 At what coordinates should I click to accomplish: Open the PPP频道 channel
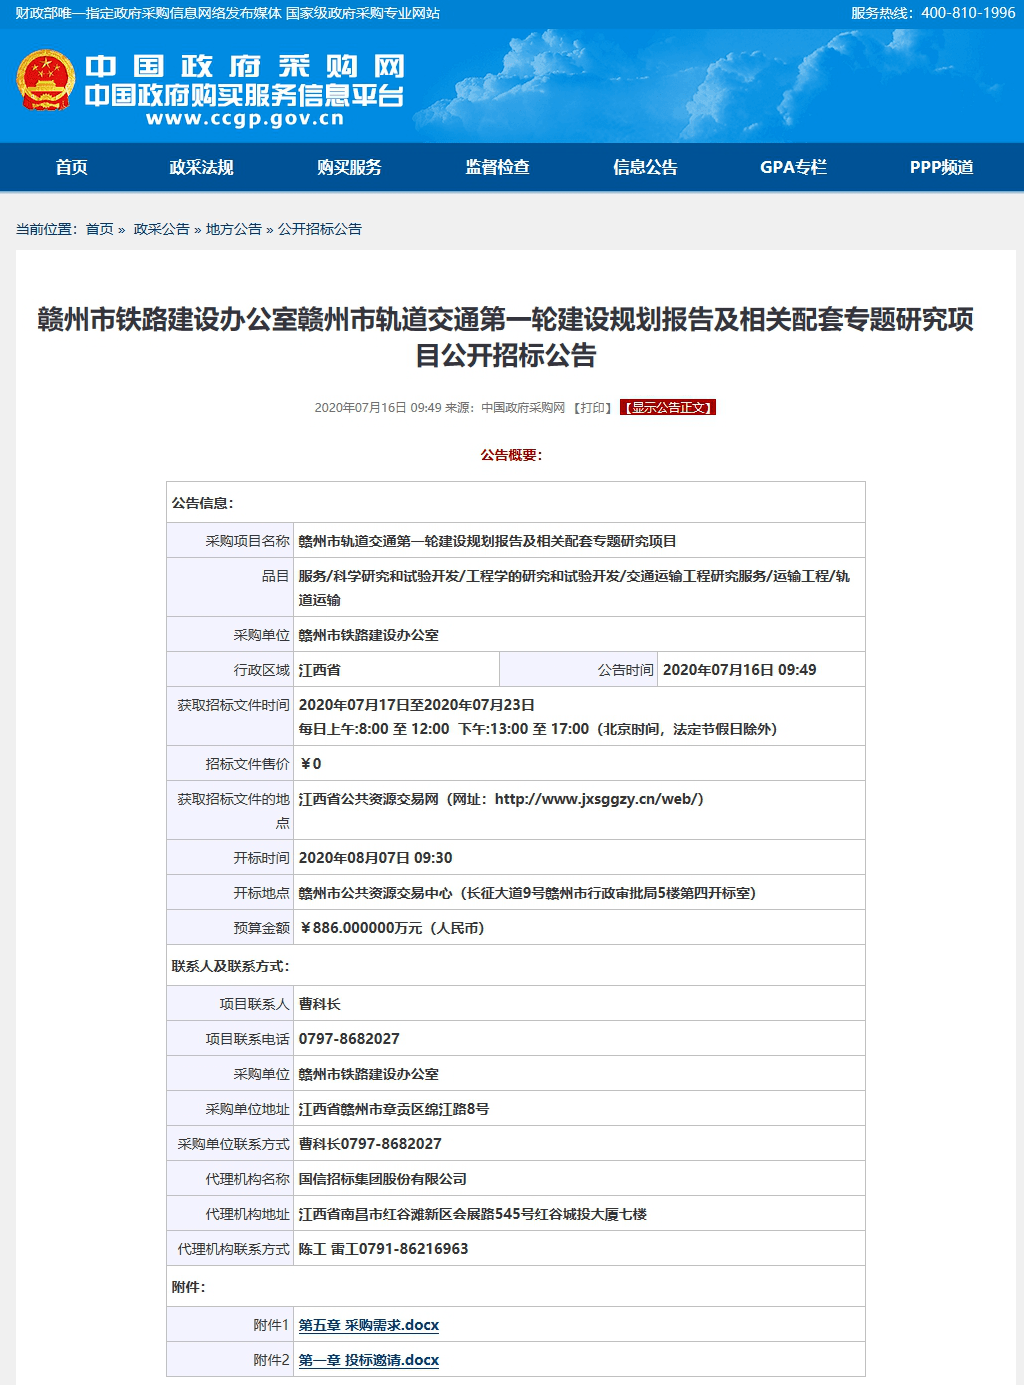click(941, 167)
